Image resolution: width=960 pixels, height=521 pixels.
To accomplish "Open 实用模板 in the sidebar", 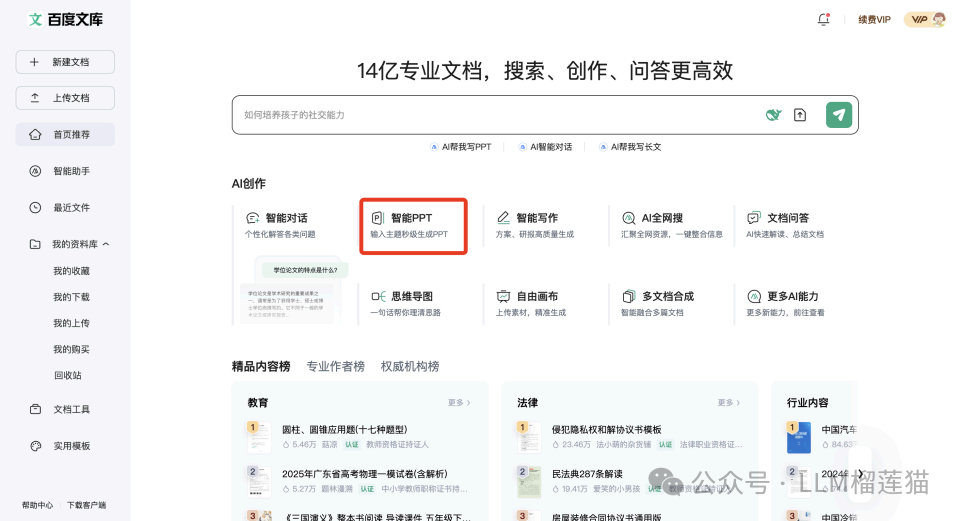I will click(65, 446).
